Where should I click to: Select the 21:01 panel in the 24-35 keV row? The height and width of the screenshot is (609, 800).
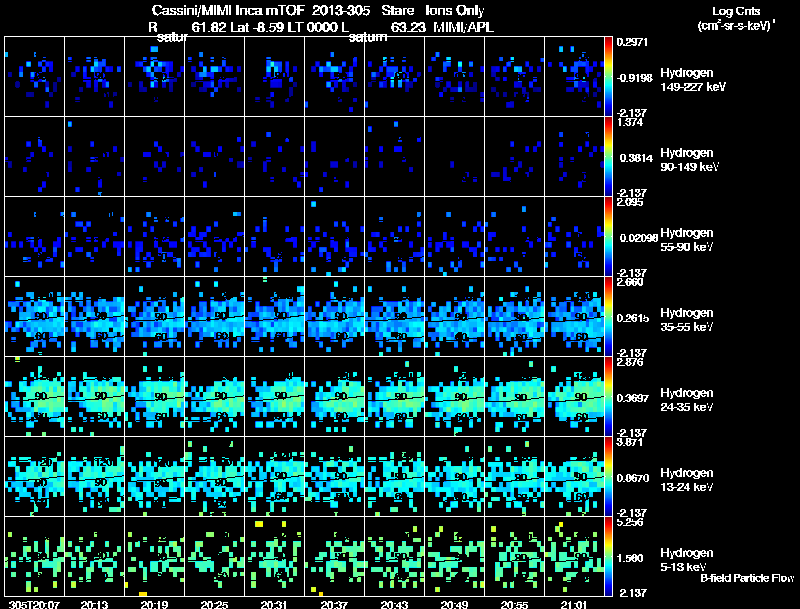coord(575,396)
